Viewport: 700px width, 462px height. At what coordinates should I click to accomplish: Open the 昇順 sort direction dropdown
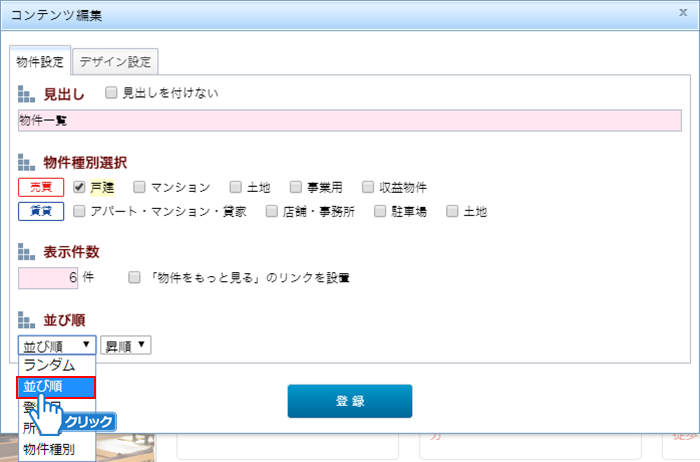pyautogui.click(x=126, y=345)
